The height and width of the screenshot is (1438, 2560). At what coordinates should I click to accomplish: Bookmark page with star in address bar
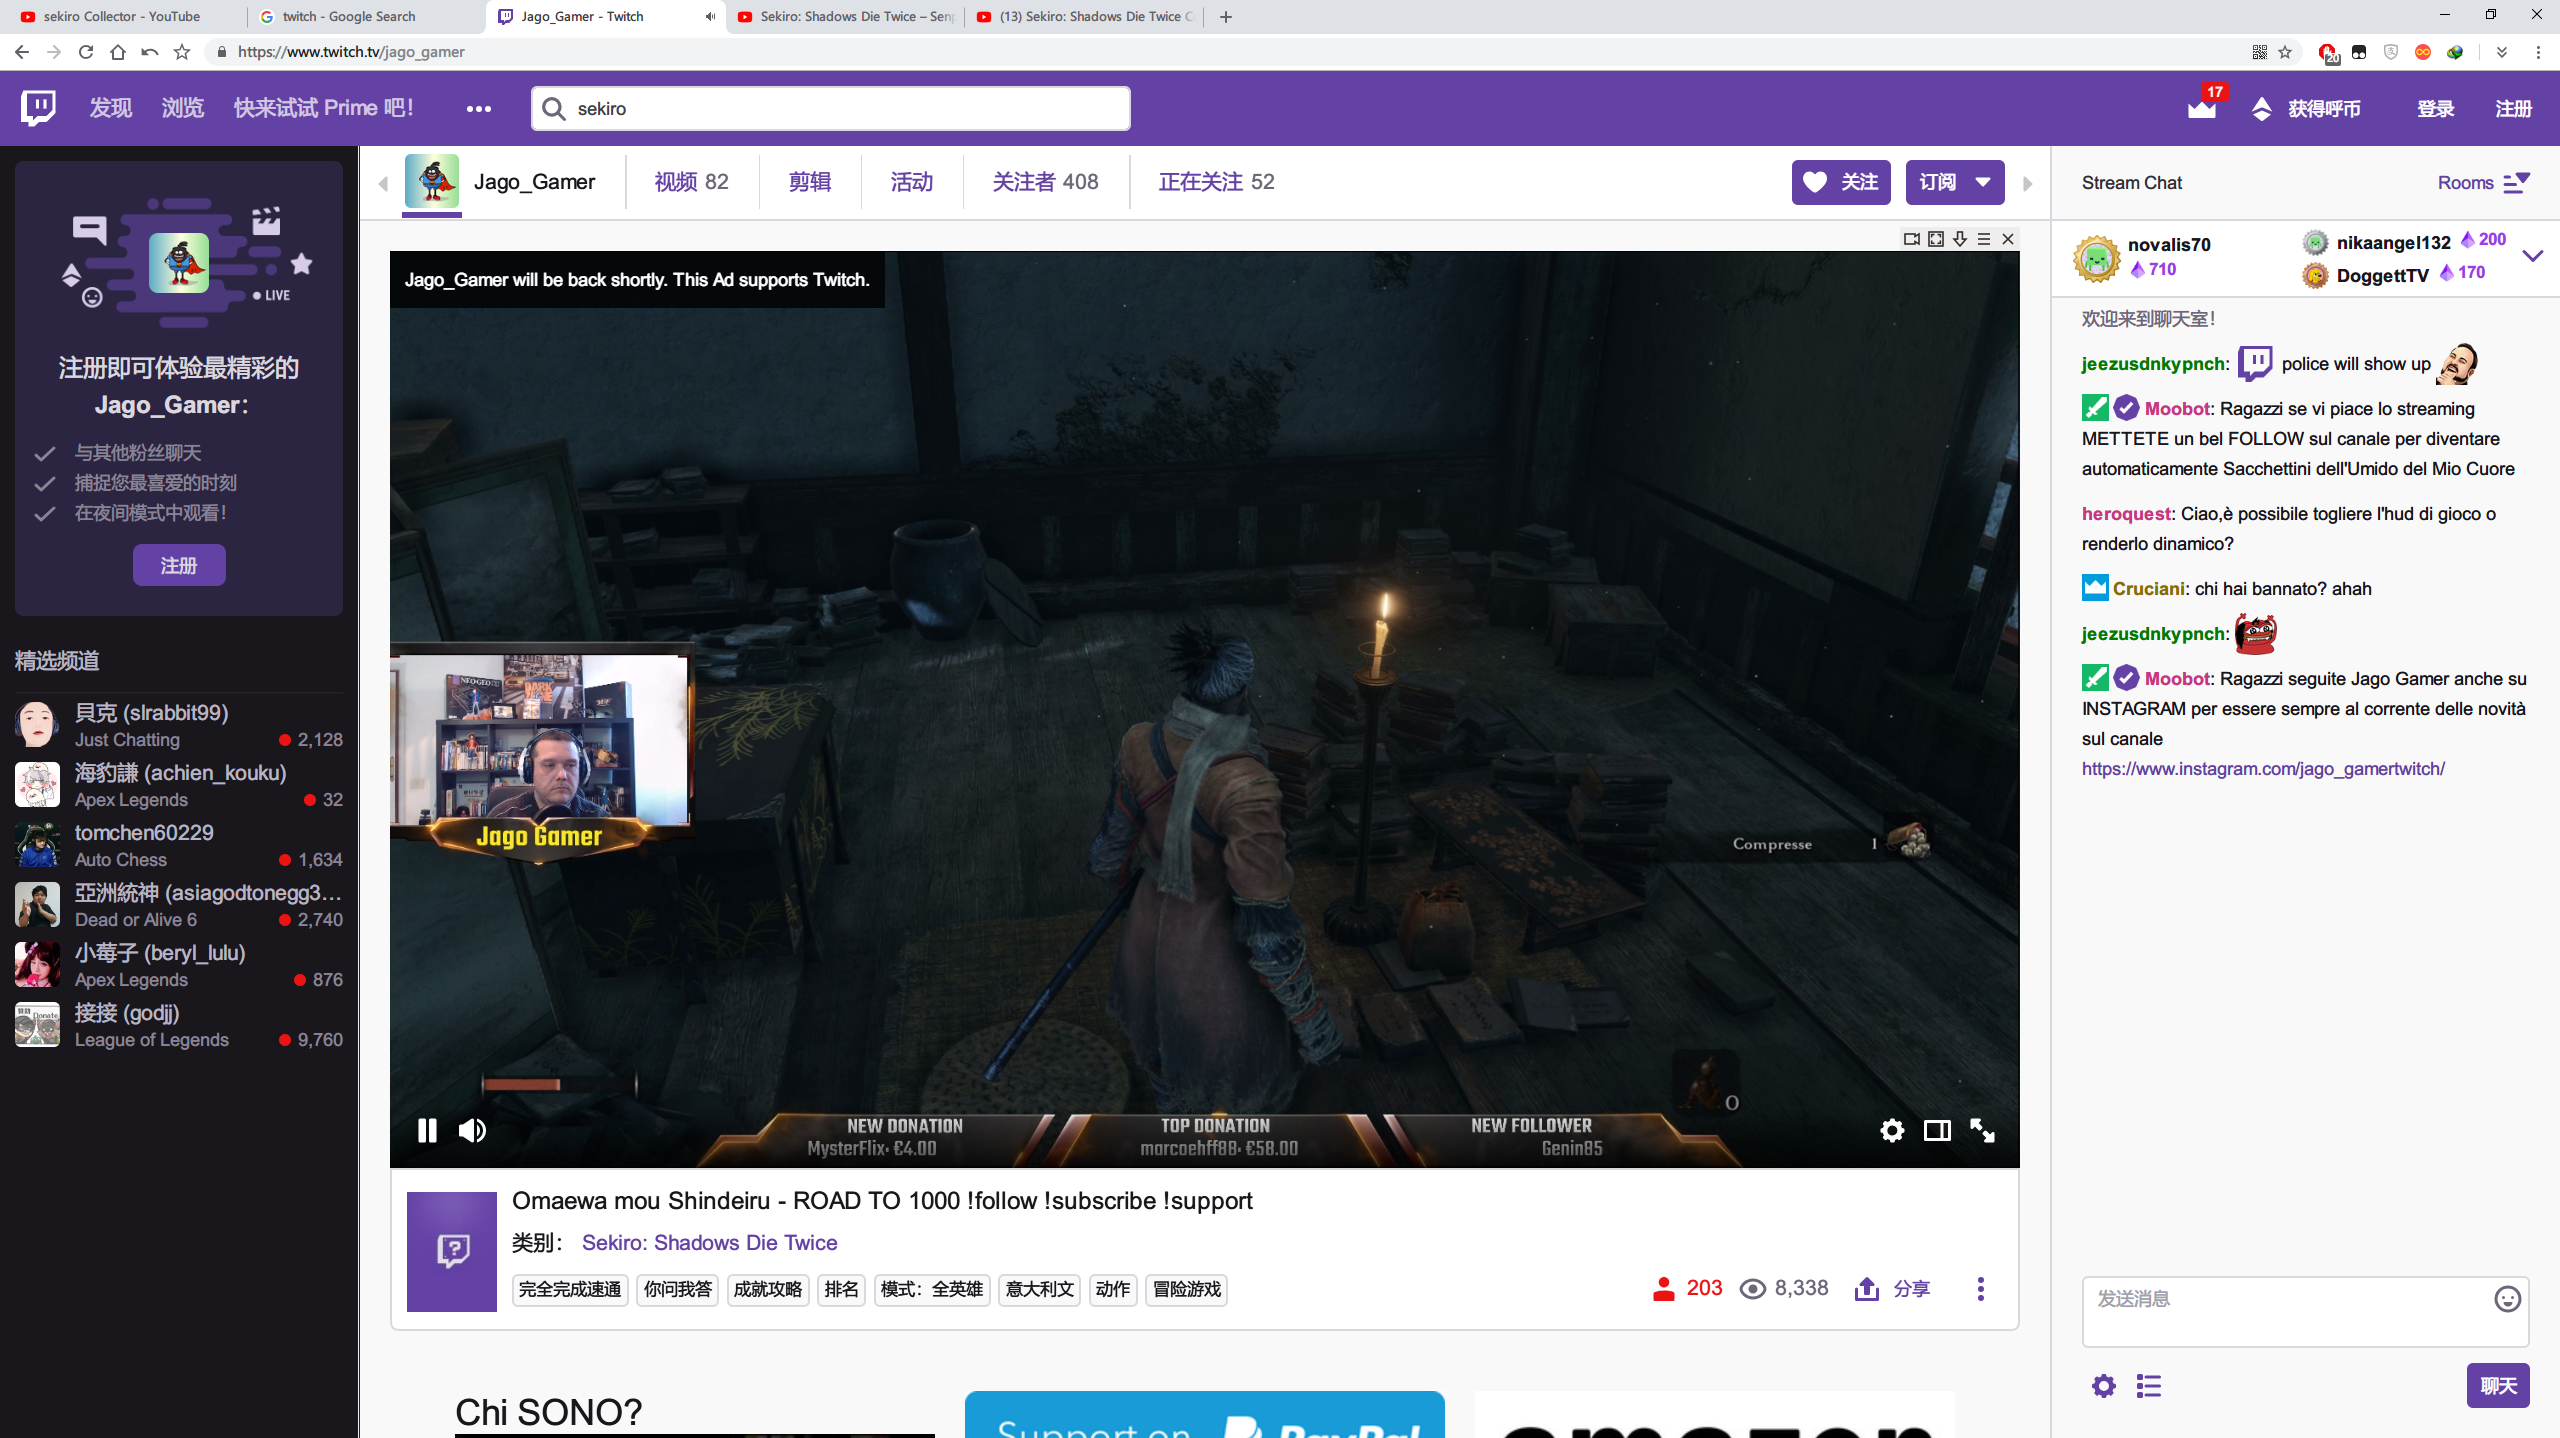[x=2285, y=52]
